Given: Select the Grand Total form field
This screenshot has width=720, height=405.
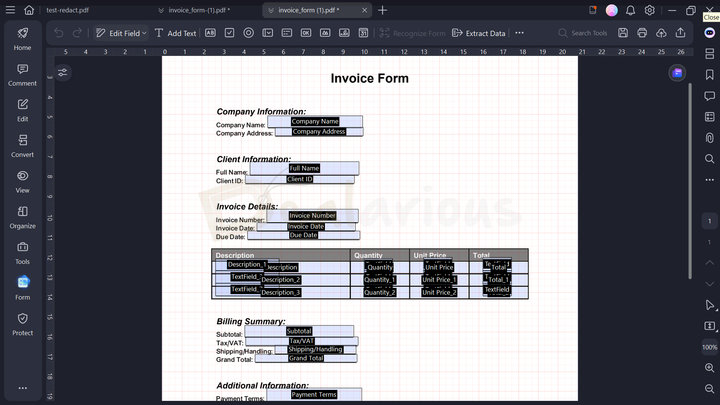Looking at the screenshot, I should (x=306, y=359).
